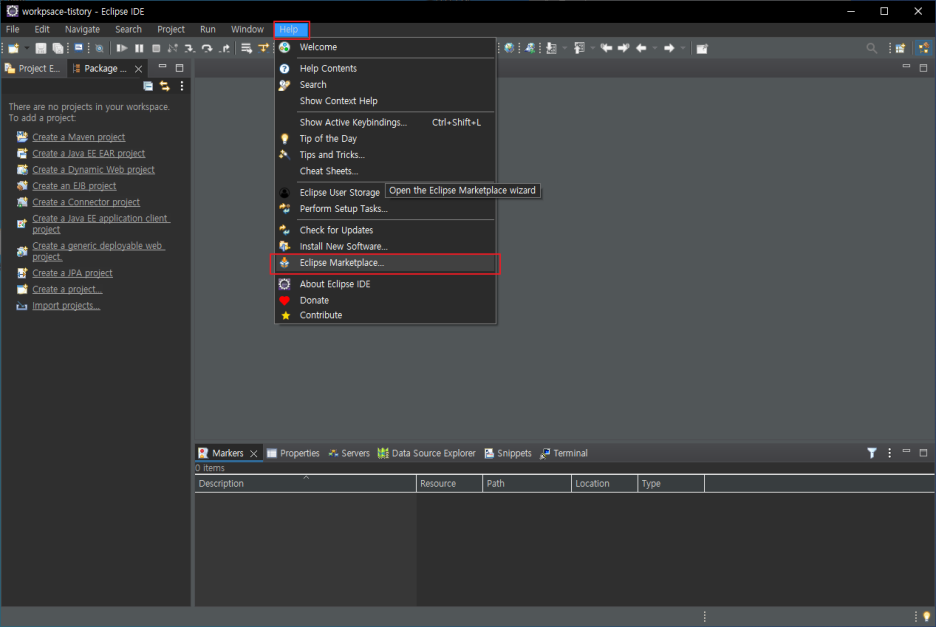
Task: Switch to the Project Explorer tab
Action: pyautogui.click(x=33, y=69)
